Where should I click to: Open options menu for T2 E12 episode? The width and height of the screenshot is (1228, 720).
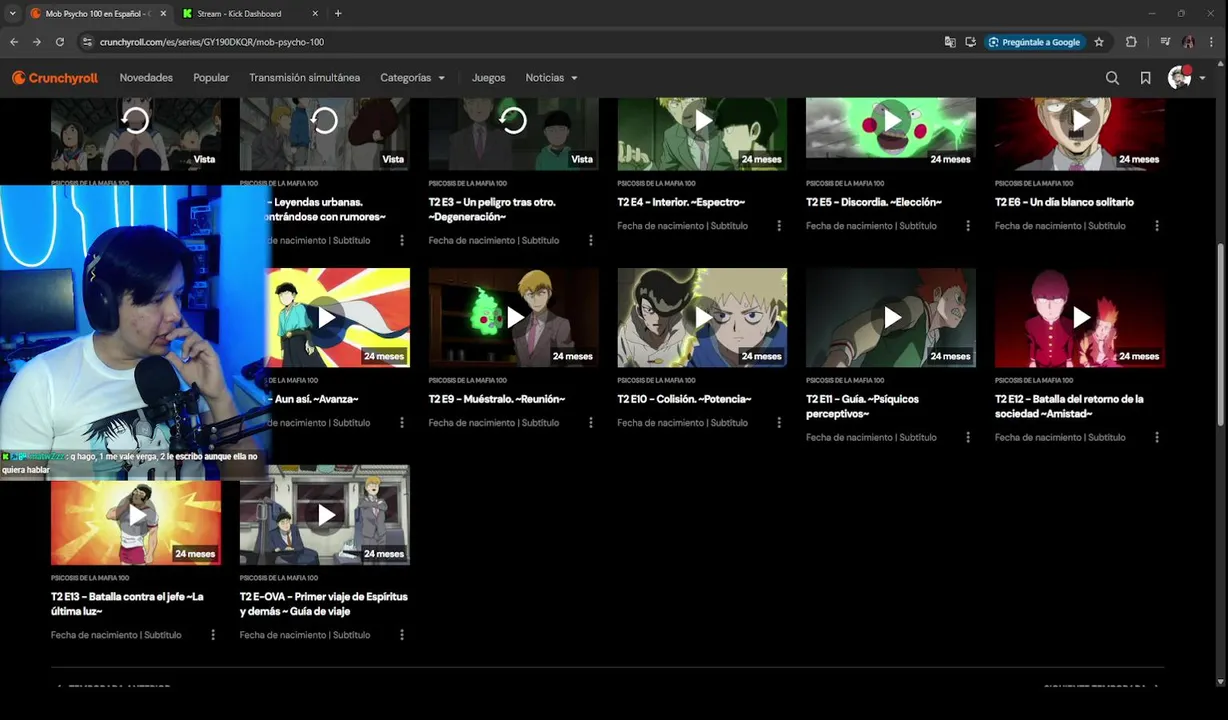[x=1157, y=437]
